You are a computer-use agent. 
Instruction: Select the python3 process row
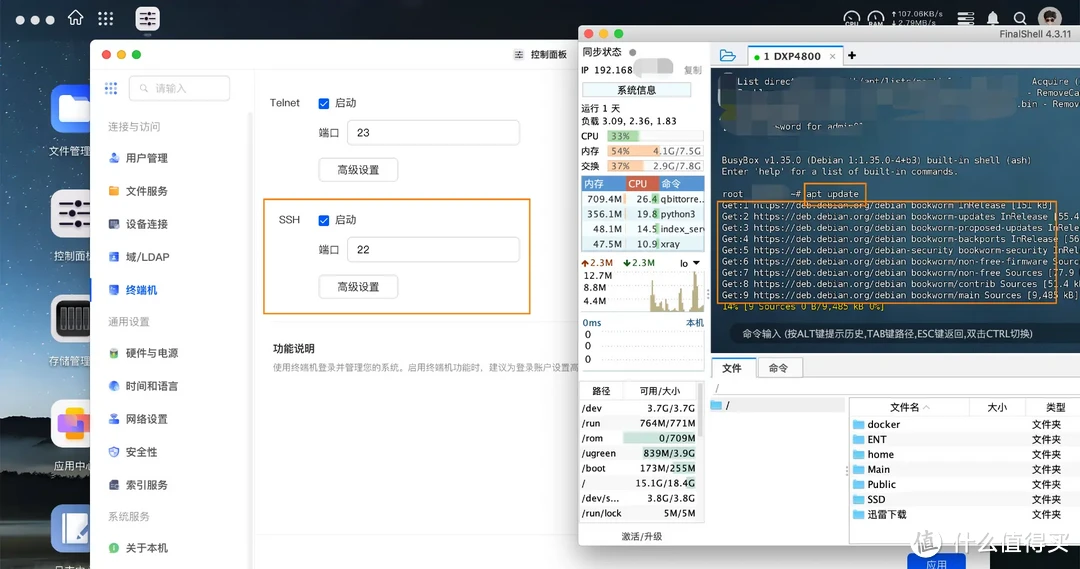[x=643, y=214]
